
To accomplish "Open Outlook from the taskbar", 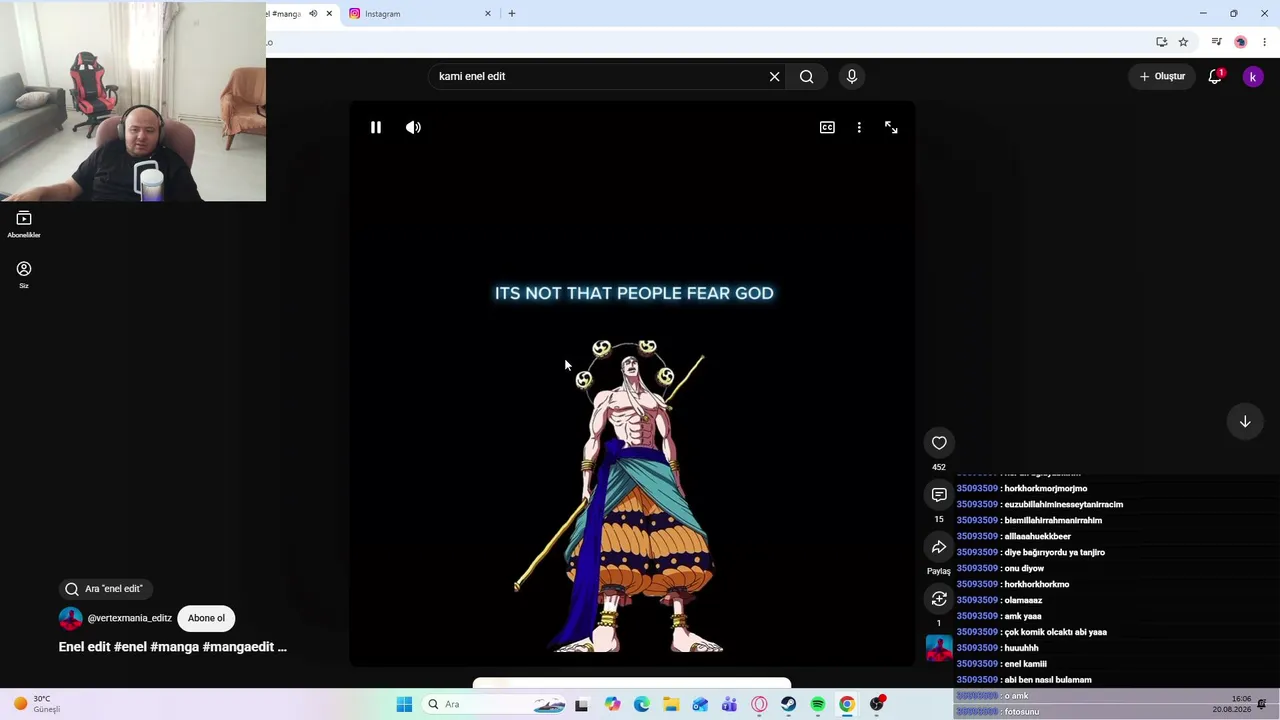I will 700,704.
